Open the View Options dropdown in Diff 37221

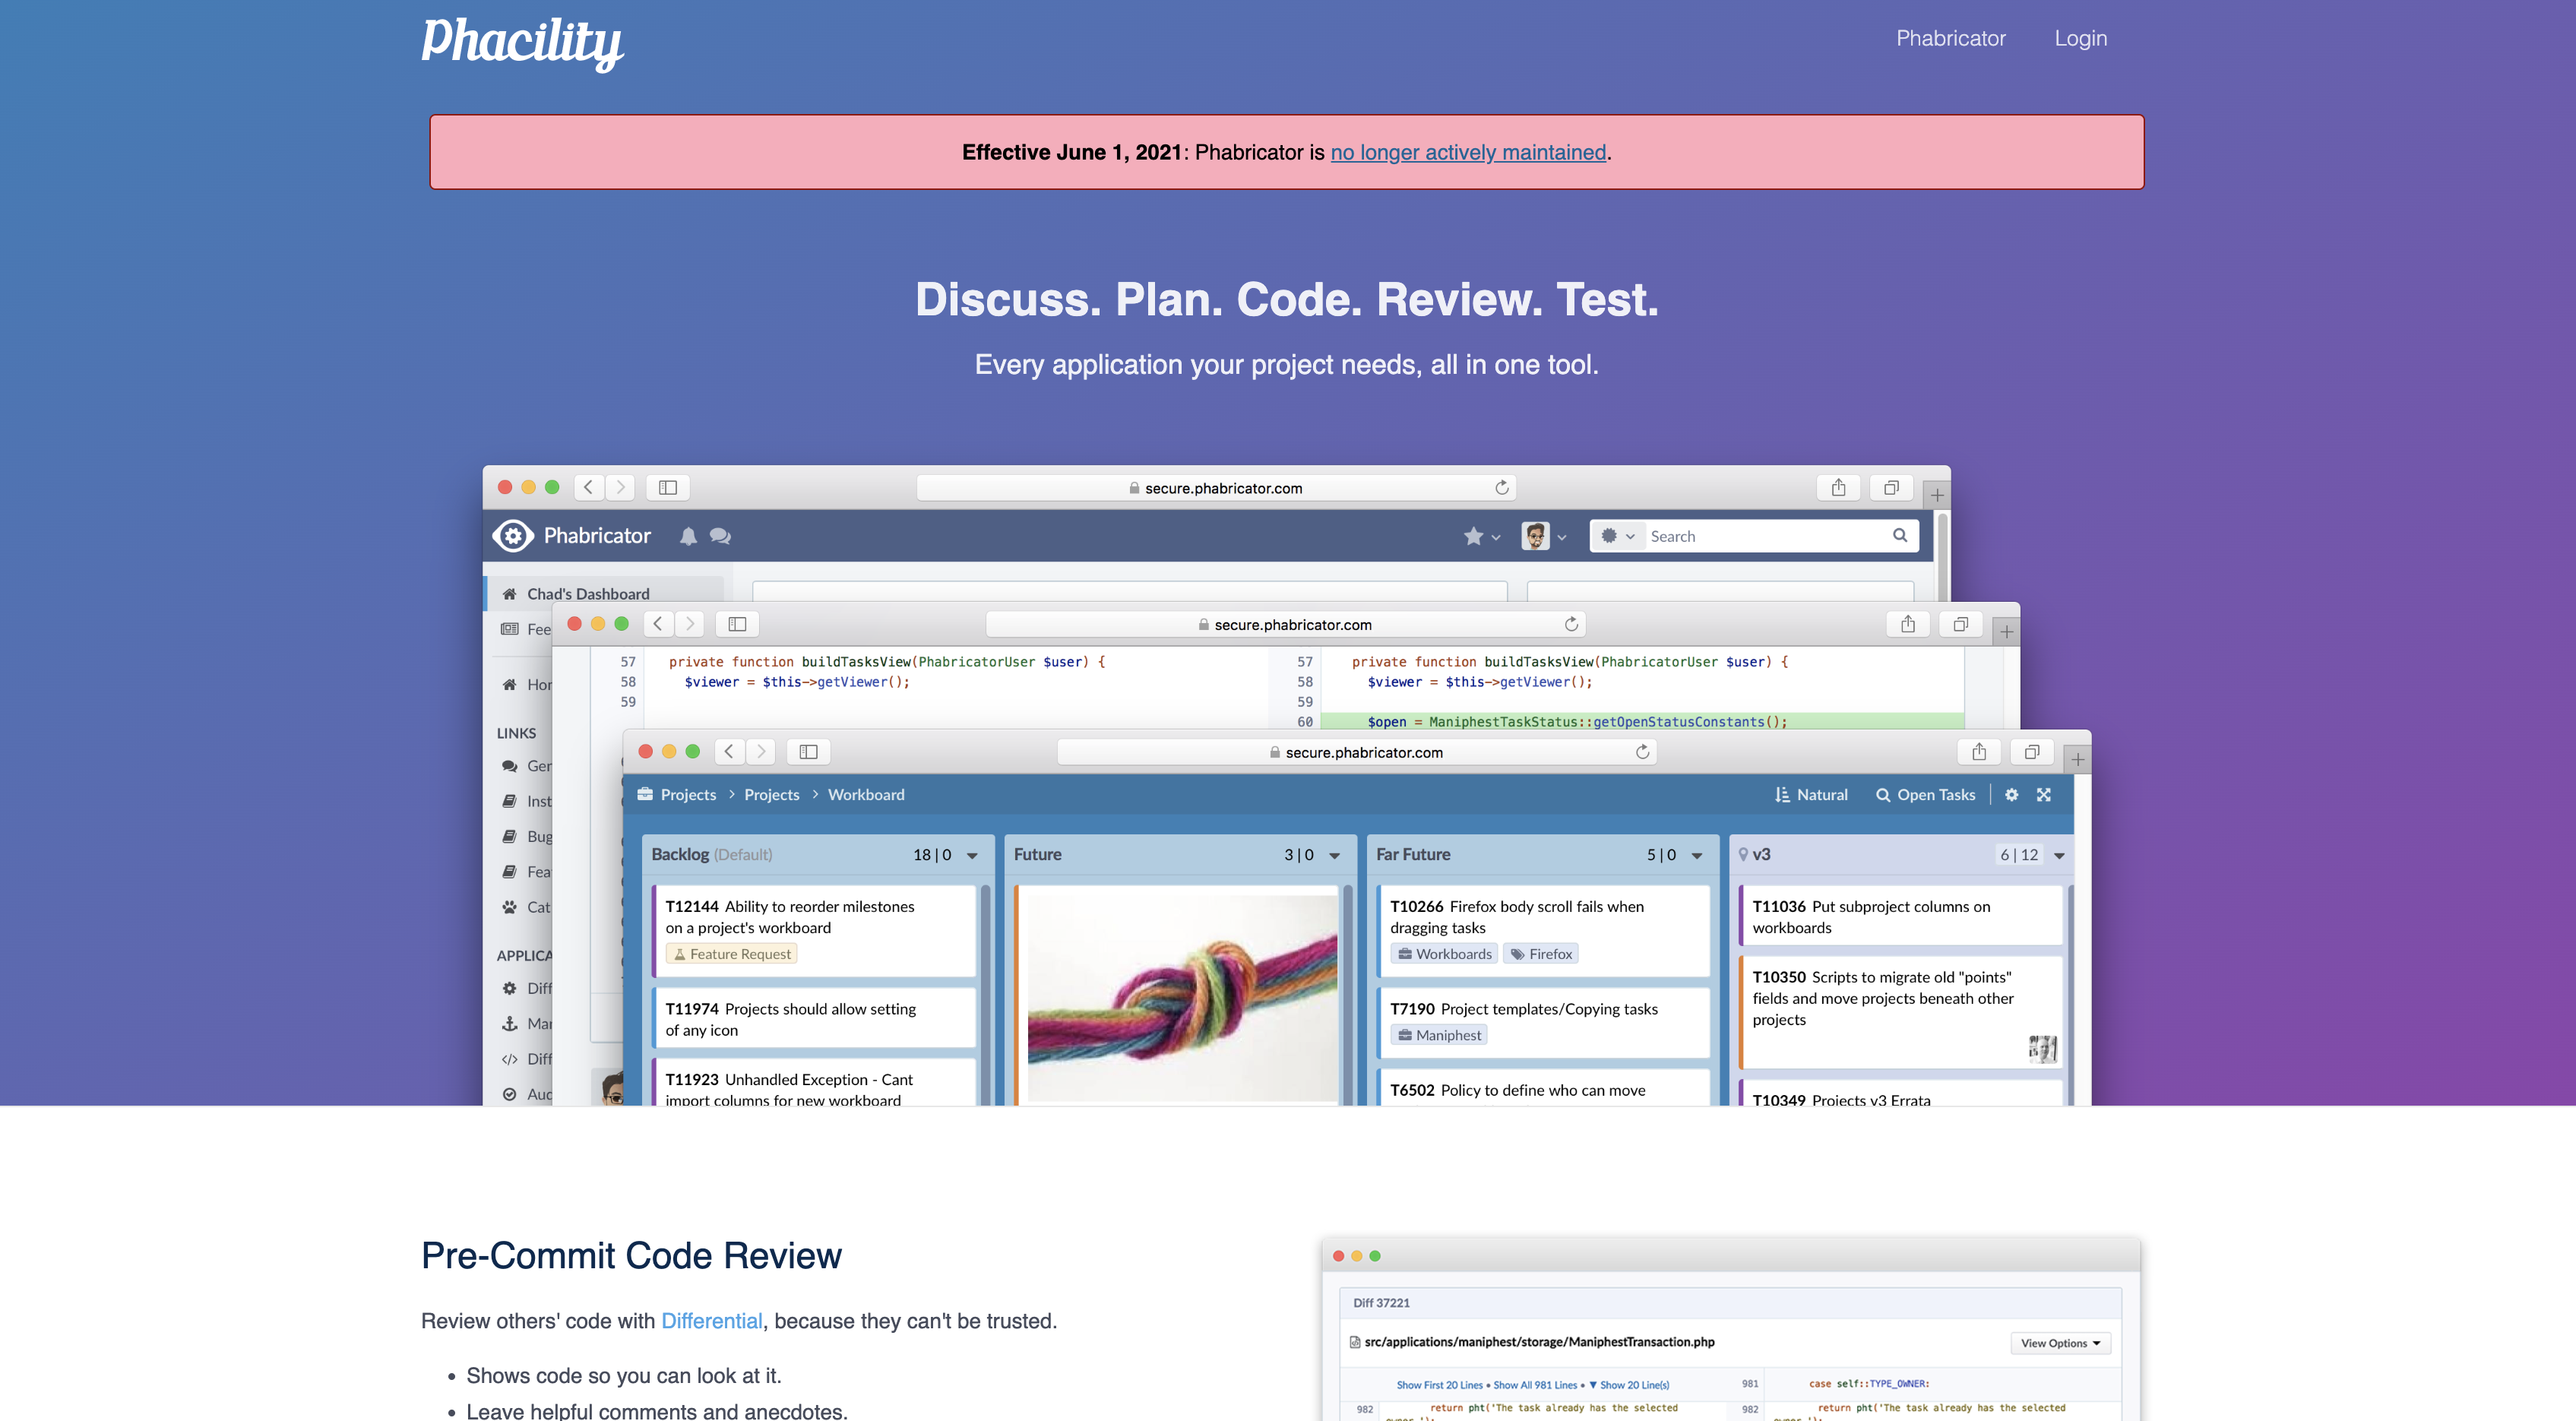(2060, 1342)
